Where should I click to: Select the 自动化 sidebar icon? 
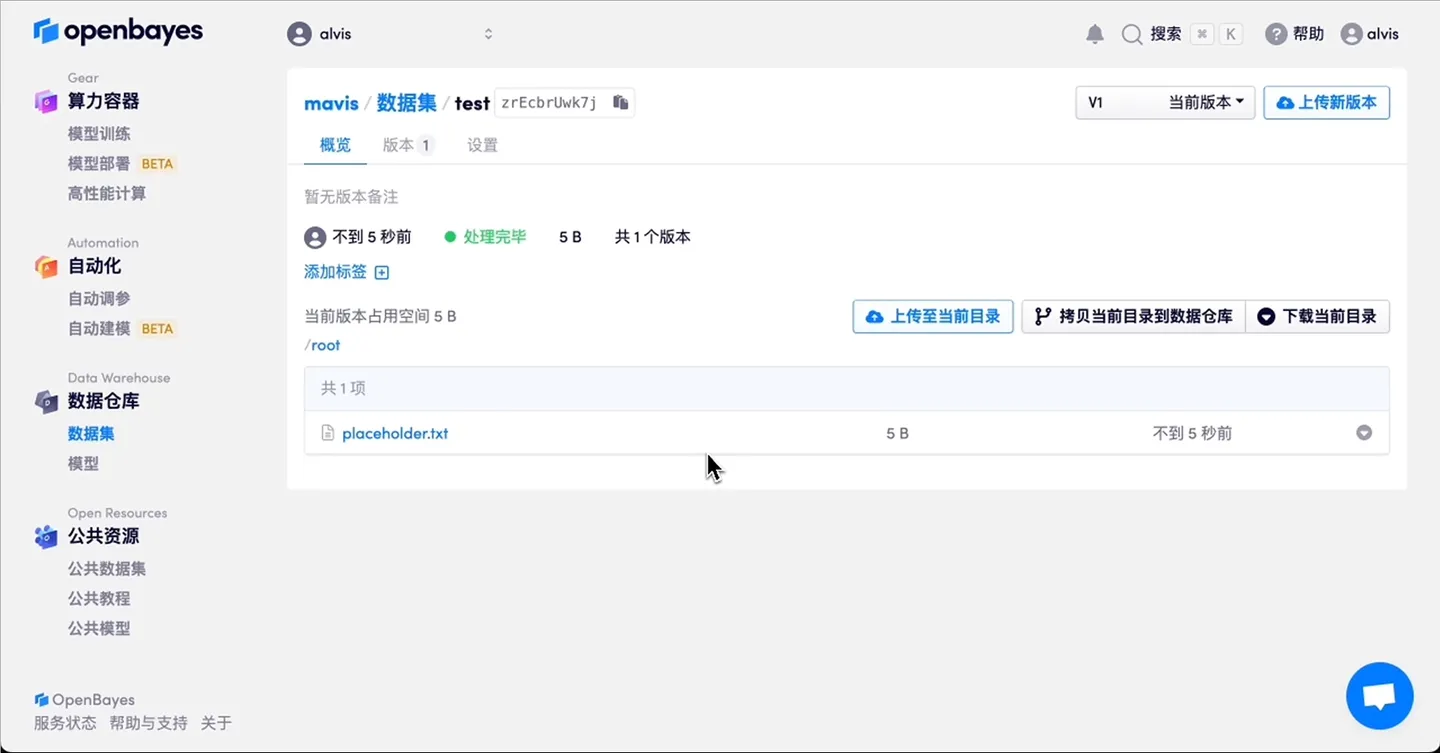point(46,266)
